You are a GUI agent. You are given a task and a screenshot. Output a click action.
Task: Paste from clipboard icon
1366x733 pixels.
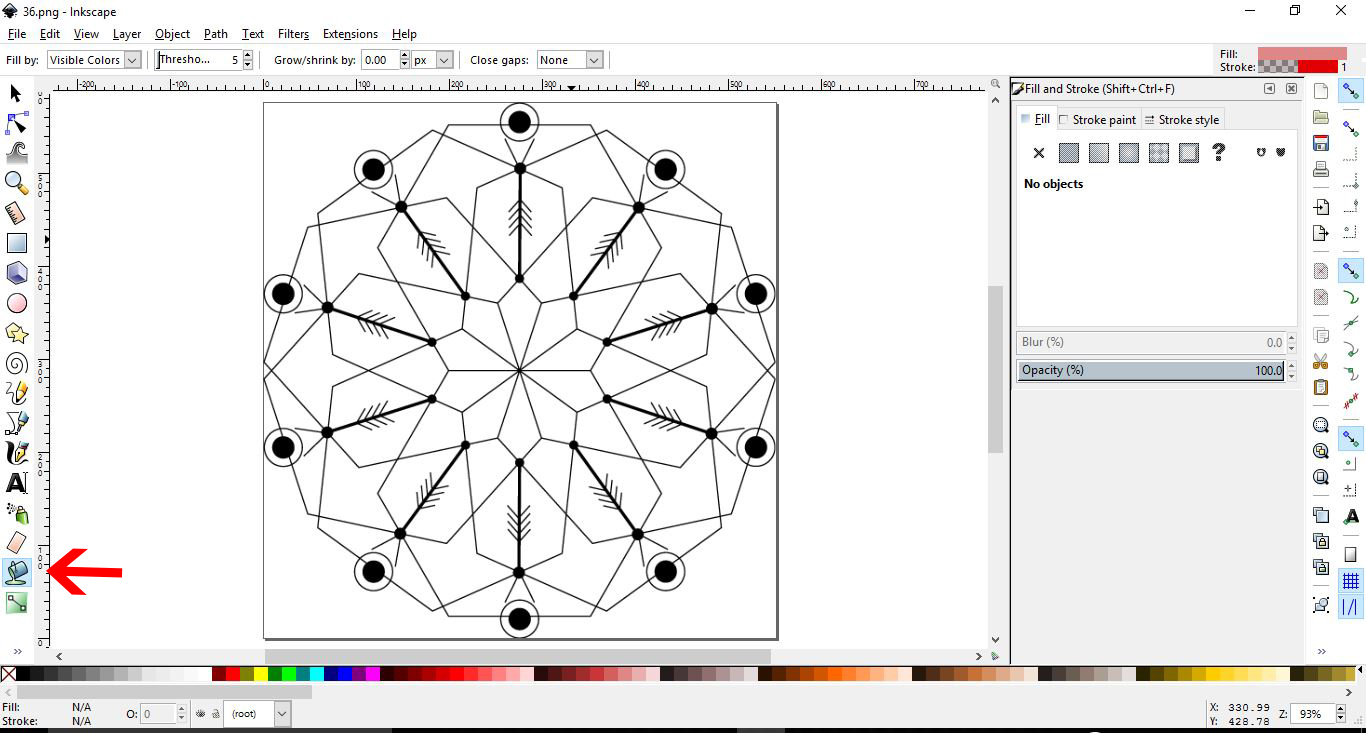1321,387
